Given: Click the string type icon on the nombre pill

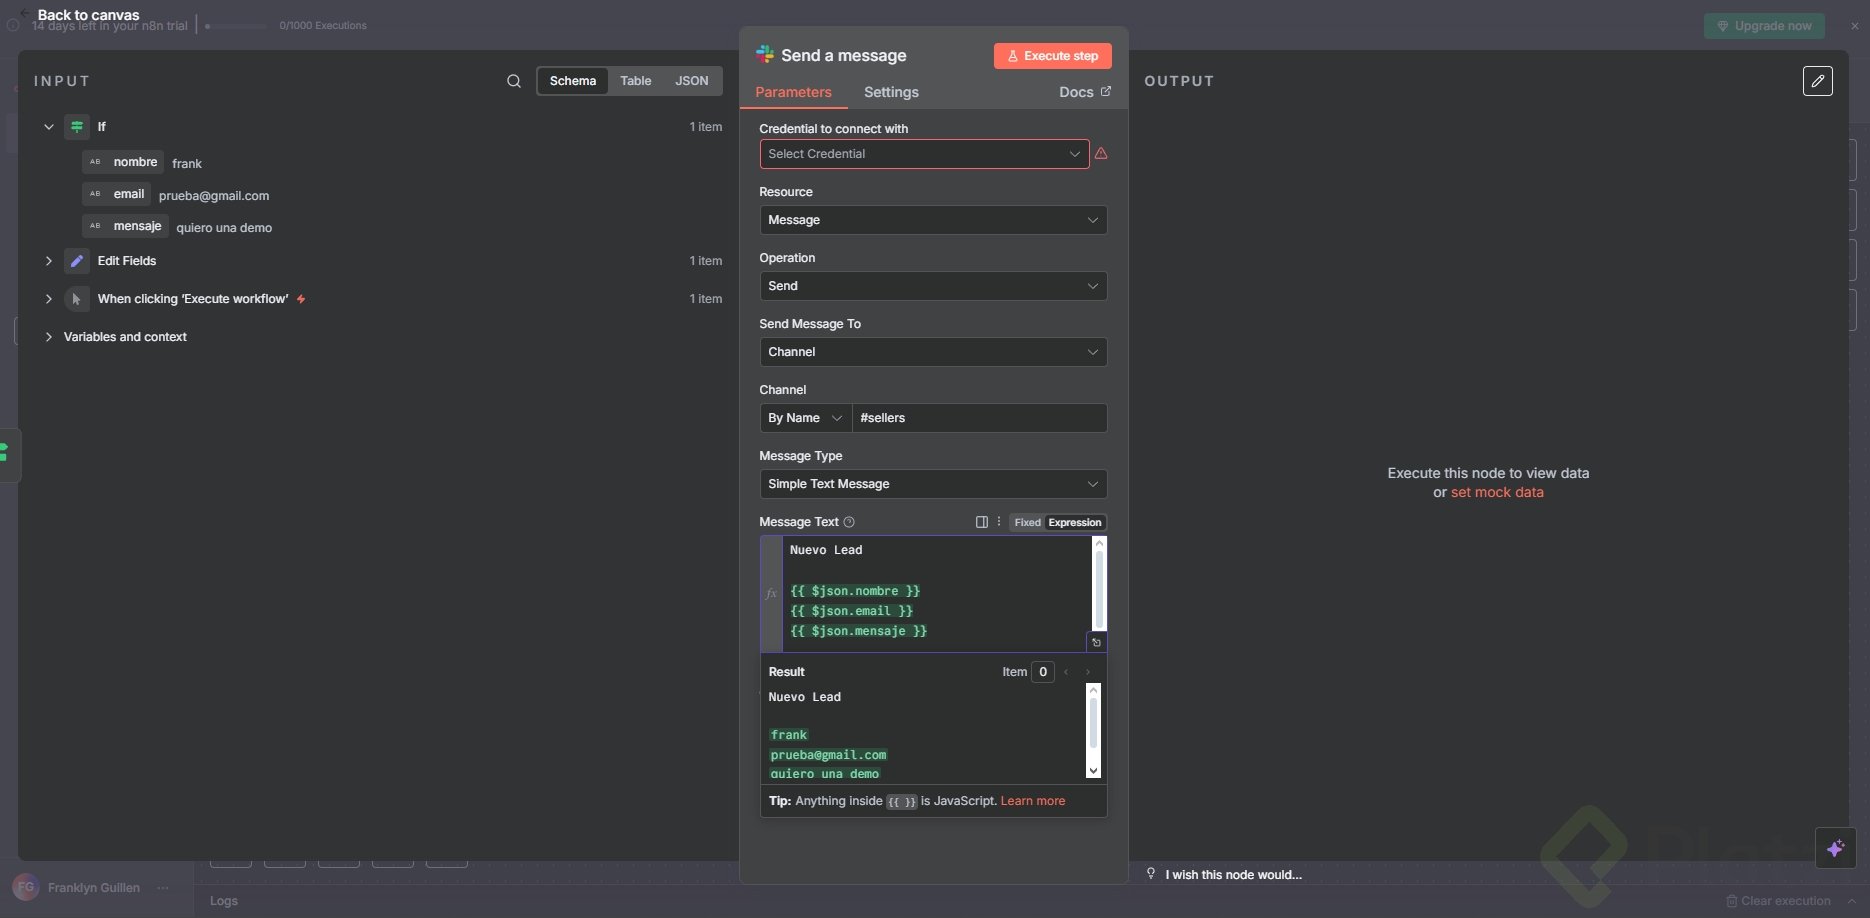Looking at the screenshot, I should coord(95,162).
